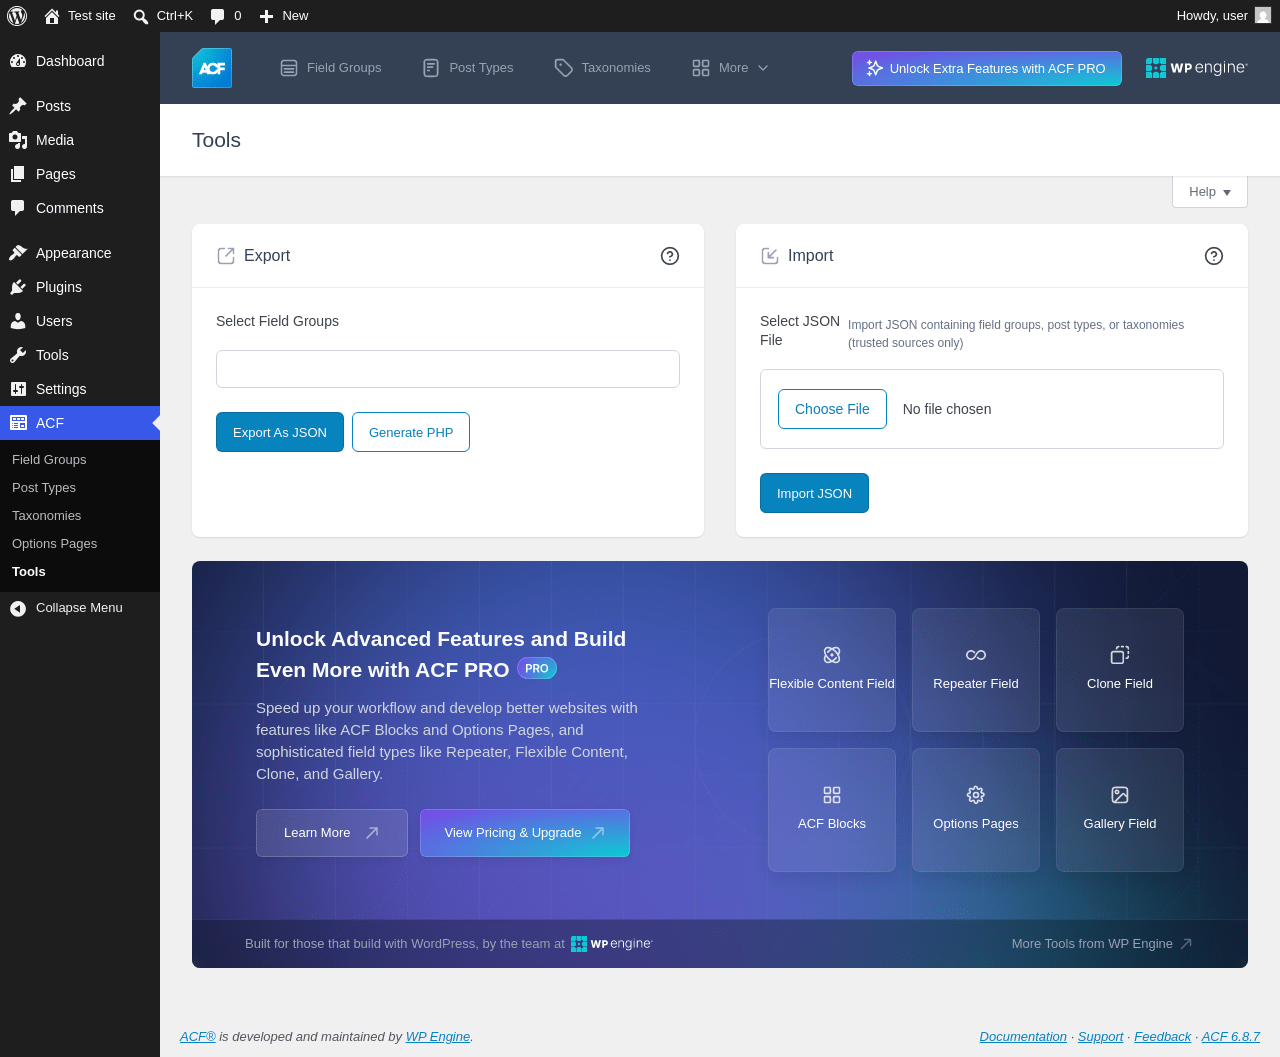Click the Media icon in sidebar
This screenshot has height=1057, width=1280.
pos(18,140)
